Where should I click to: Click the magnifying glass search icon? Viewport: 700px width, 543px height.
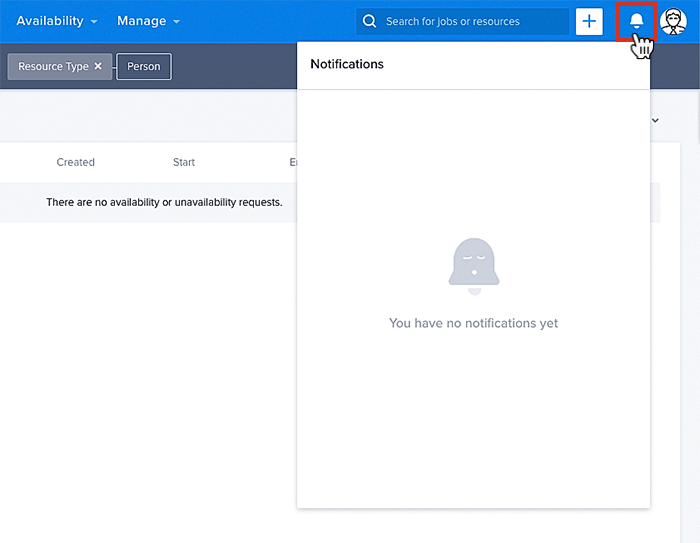[370, 21]
